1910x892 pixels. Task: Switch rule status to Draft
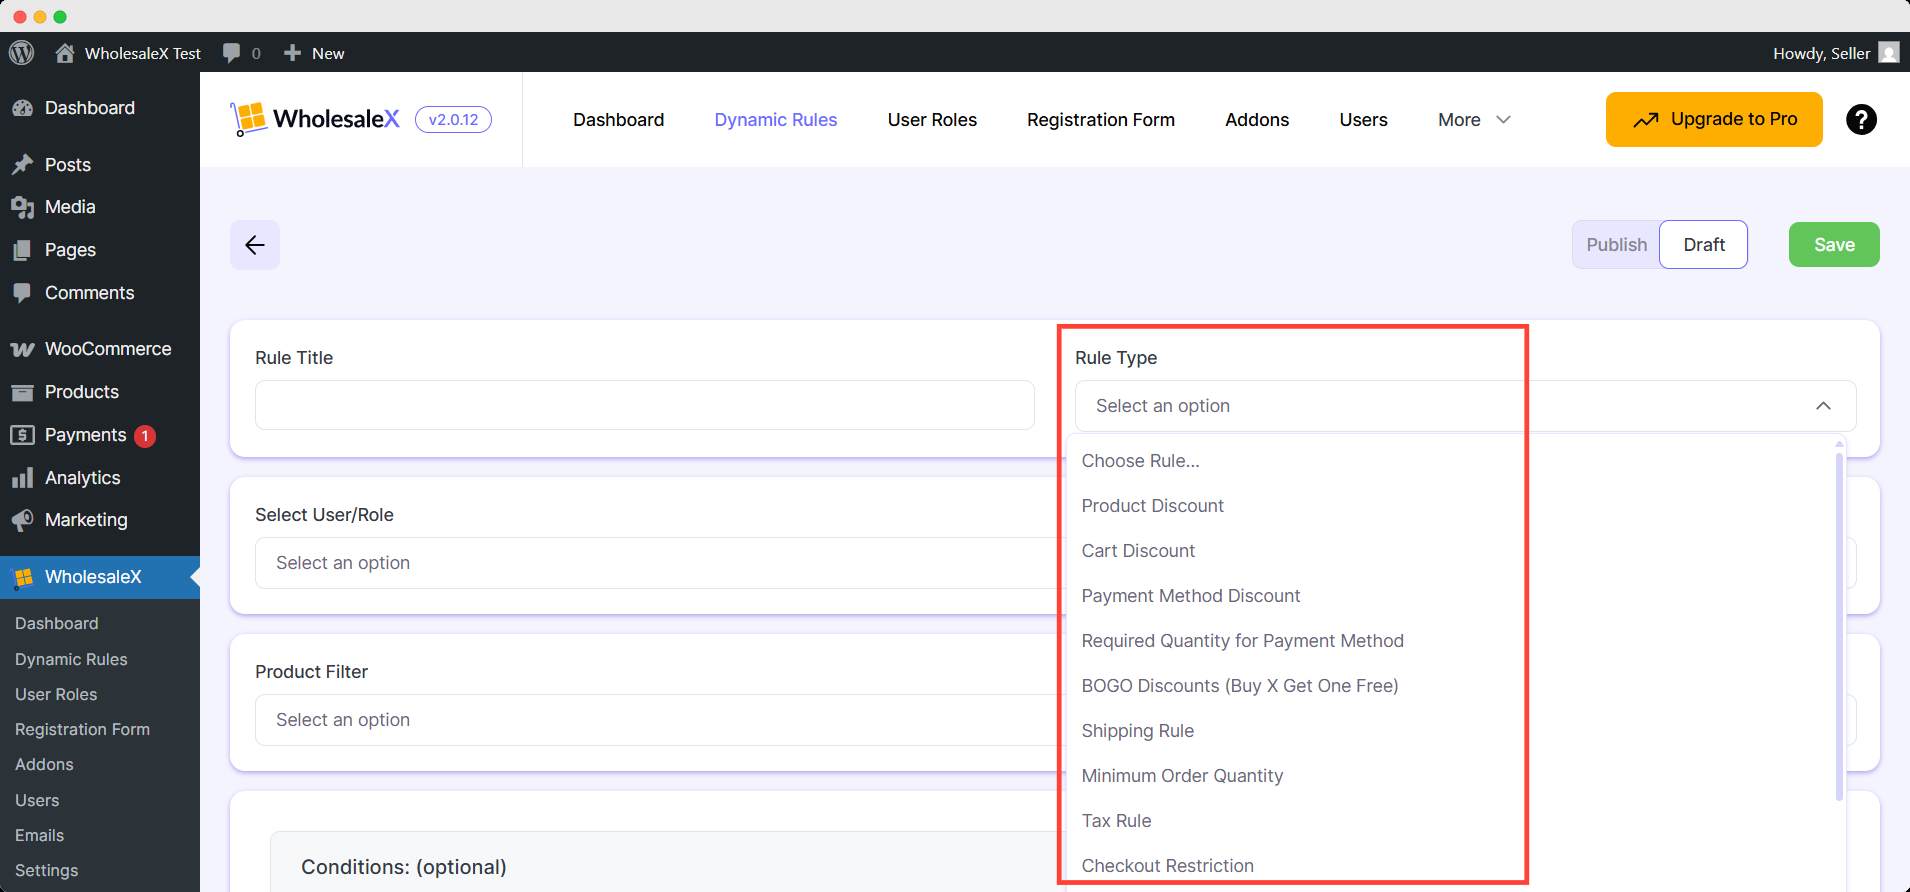pos(1704,245)
